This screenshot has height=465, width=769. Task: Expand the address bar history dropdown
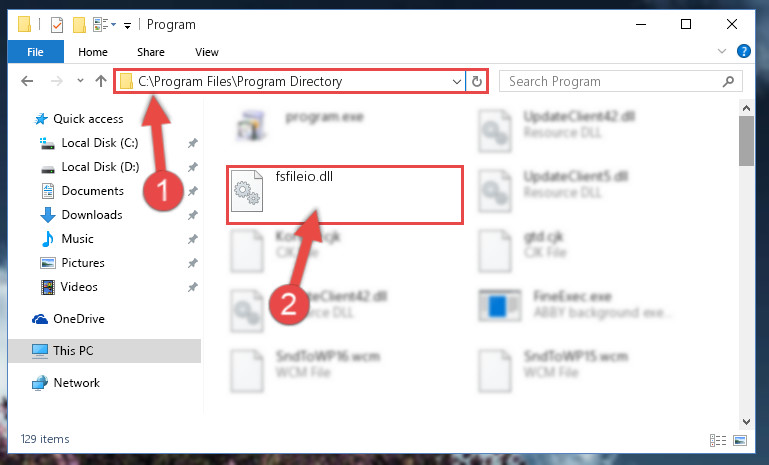pyautogui.click(x=457, y=81)
